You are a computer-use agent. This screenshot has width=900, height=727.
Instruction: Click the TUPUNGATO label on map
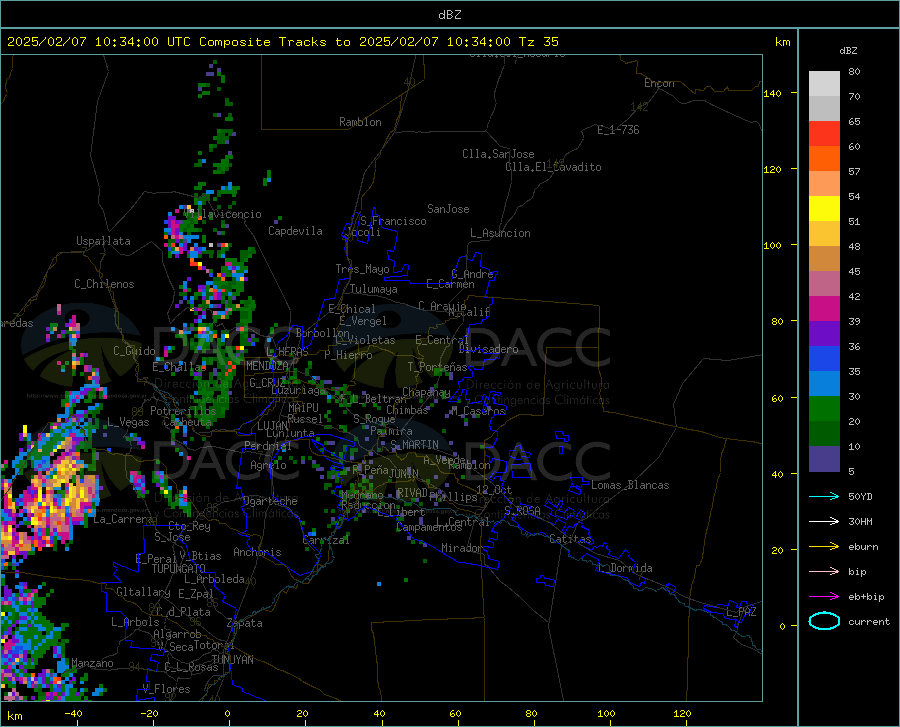[179, 569]
